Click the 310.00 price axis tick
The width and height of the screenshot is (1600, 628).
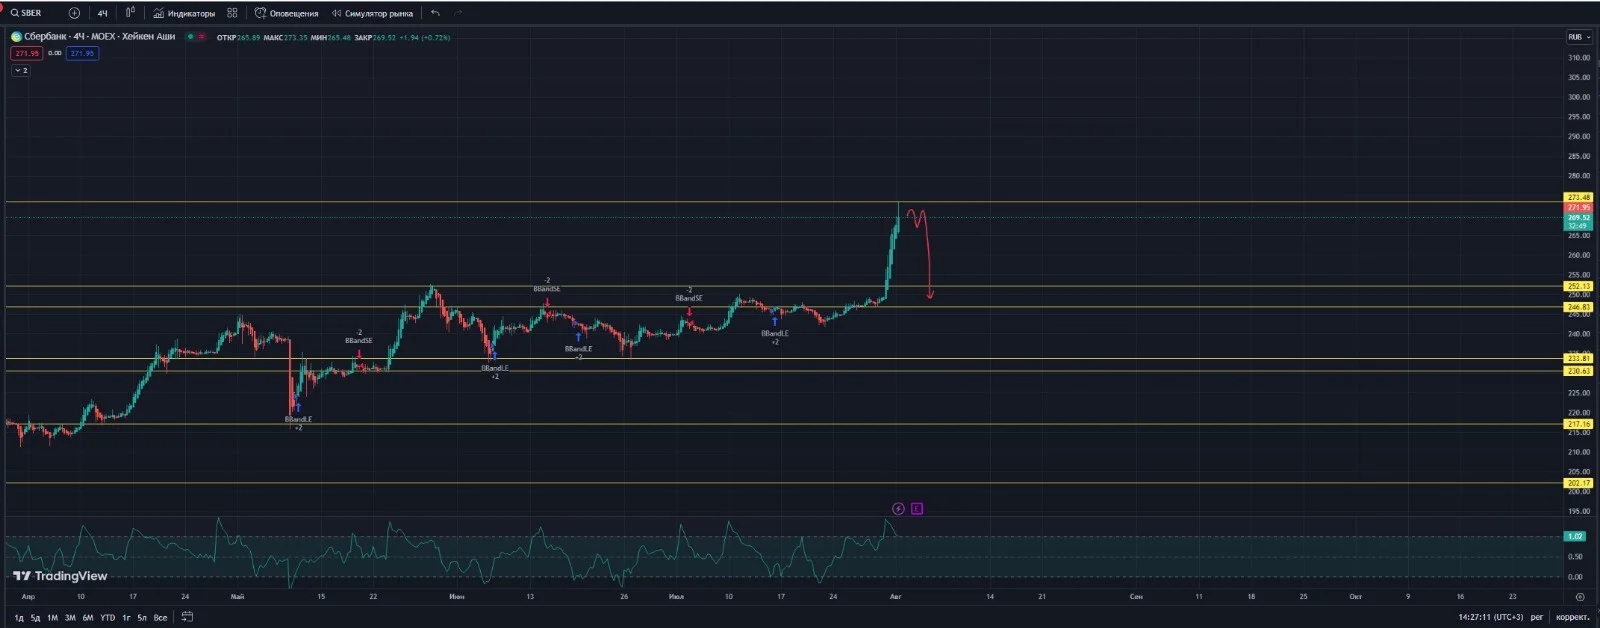(1579, 58)
